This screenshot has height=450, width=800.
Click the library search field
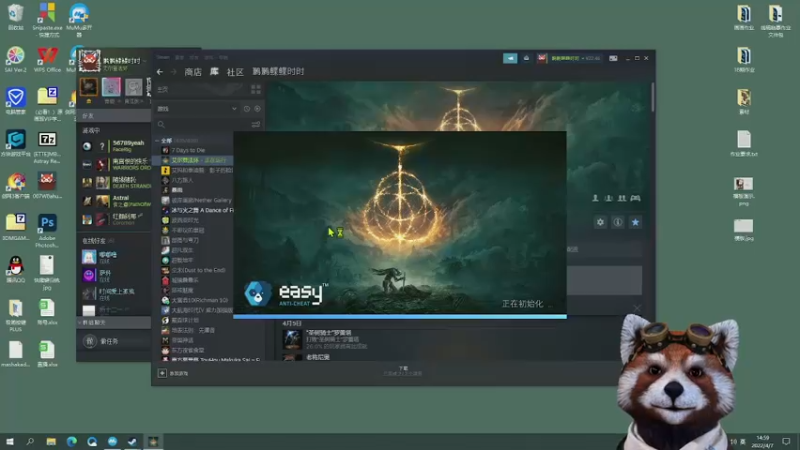click(203, 124)
